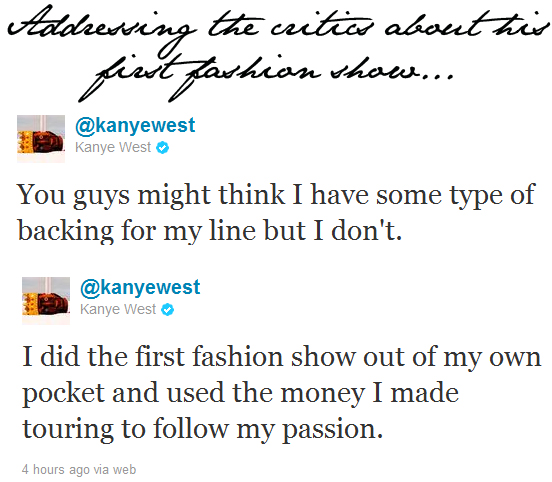Image resolution: width=552 pixels, height=482 pixels.
Task: Open the profile picture in the first tweet
Action: pos(41,139)
